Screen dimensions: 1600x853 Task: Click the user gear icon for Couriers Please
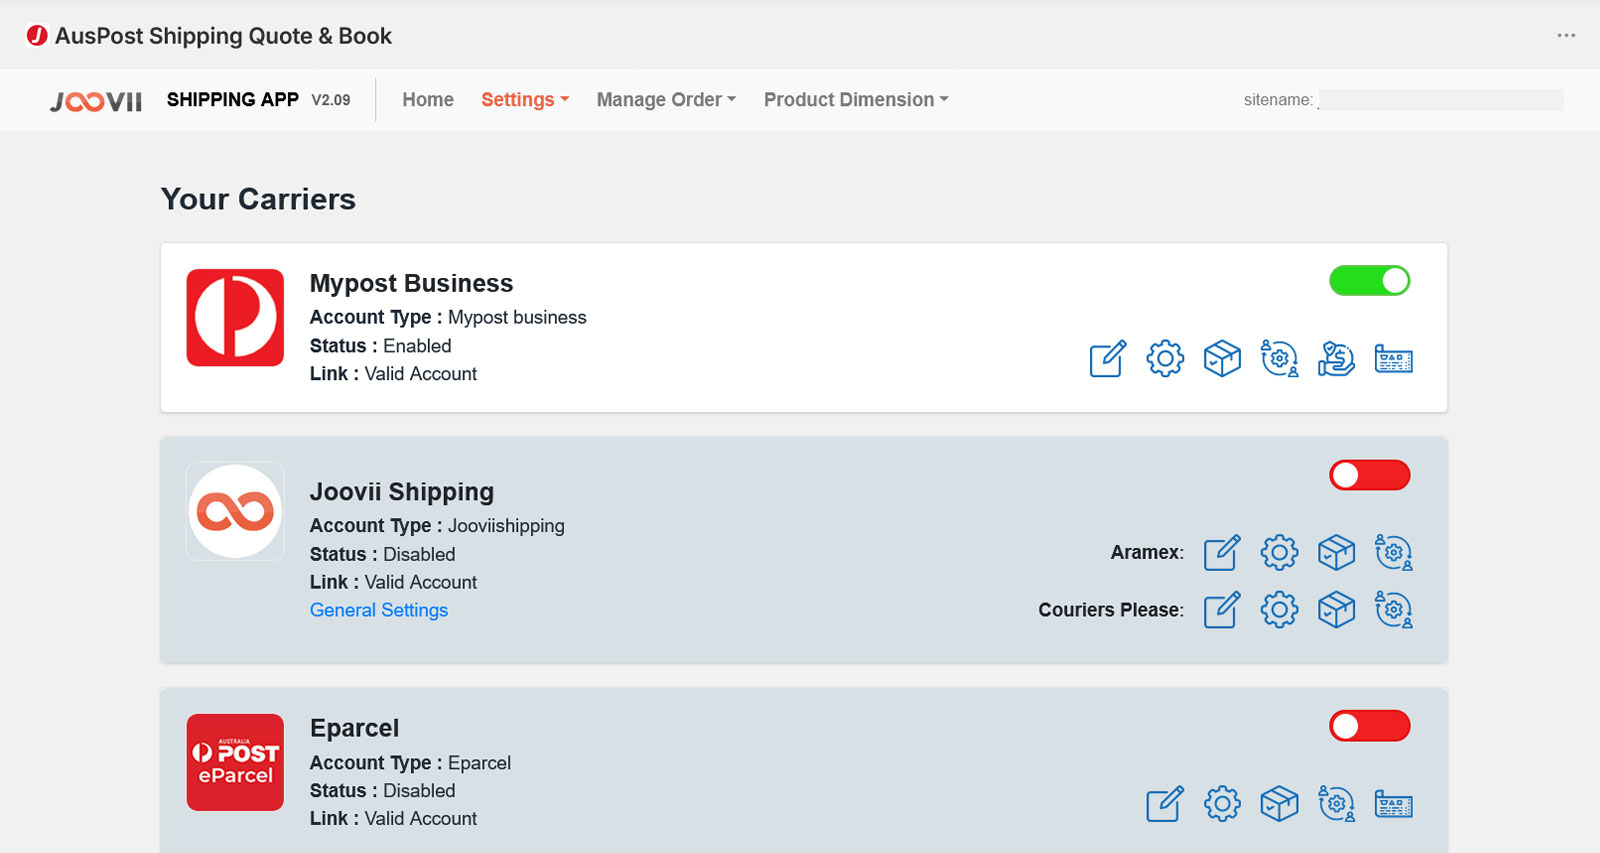[x=1393, y=610]
